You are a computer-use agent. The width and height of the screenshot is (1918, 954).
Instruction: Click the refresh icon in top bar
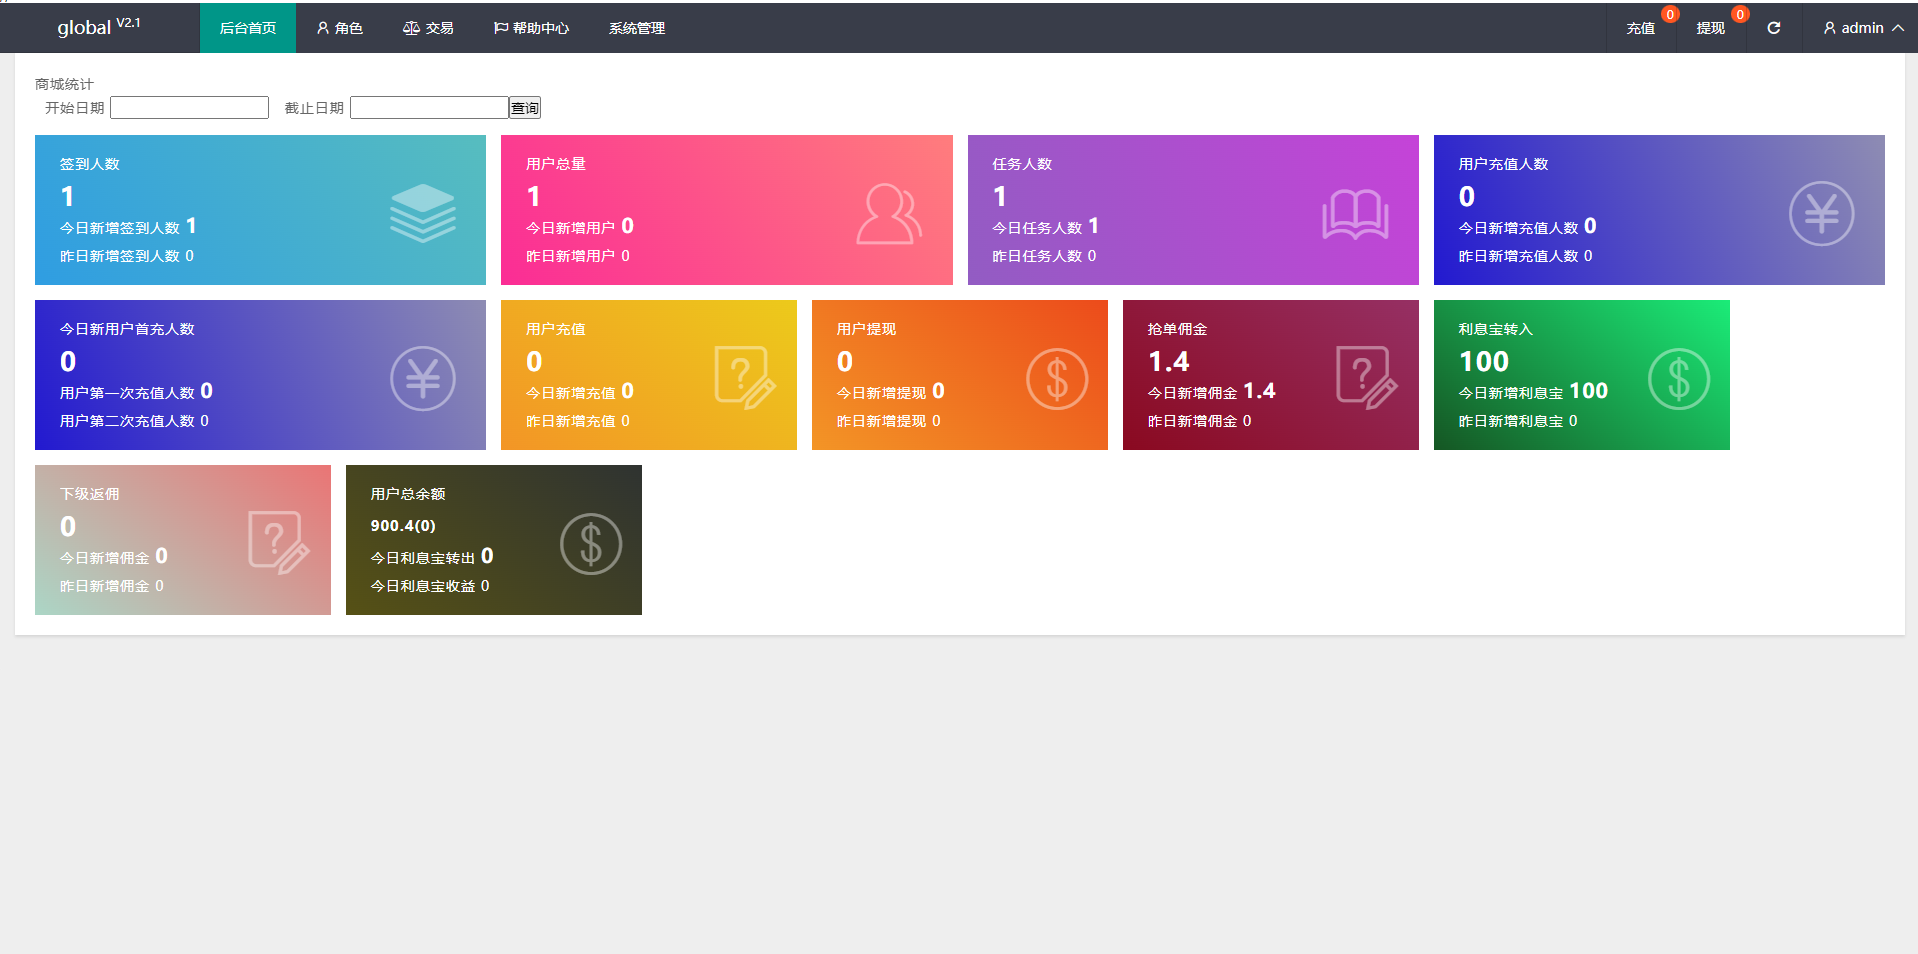pyautogui.click(x=1773, y=28)
